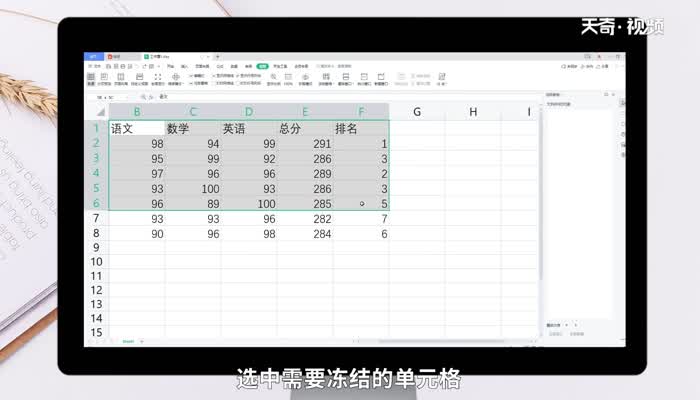Select the highlighted View (视图) tab
700x400 pixels.
[262, 66]
